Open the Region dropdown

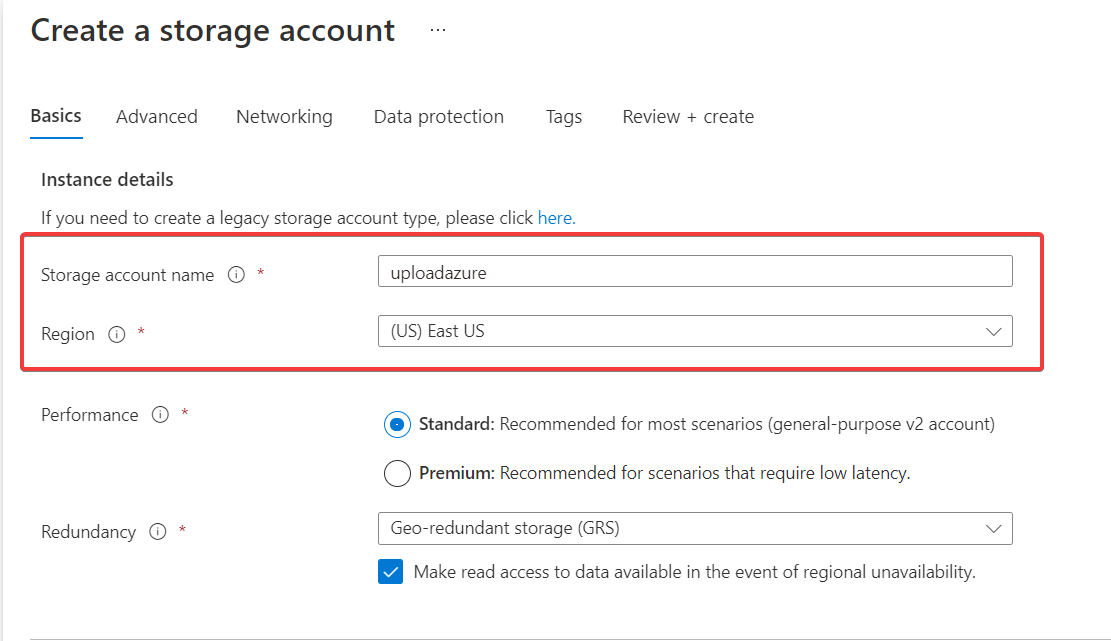(x=694, y=331)
